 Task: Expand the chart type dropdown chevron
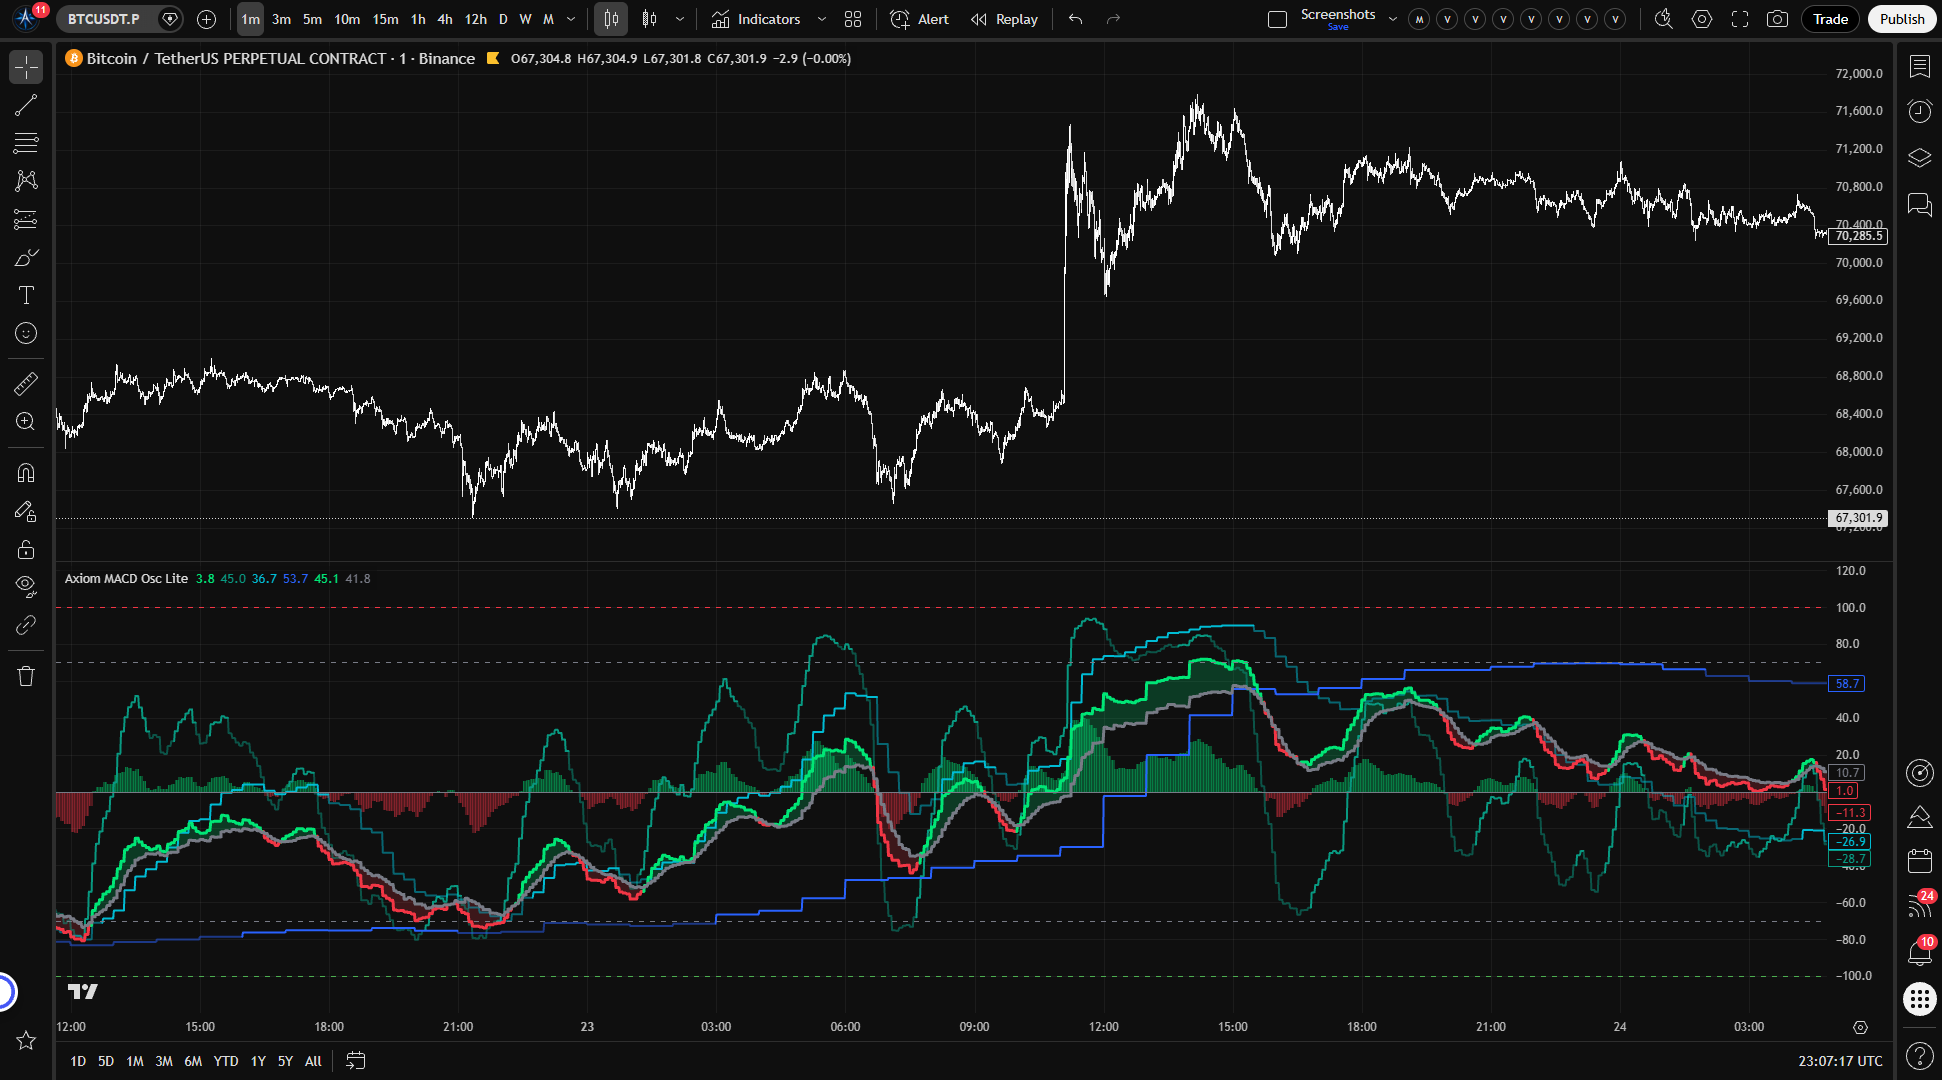(680, 19)
